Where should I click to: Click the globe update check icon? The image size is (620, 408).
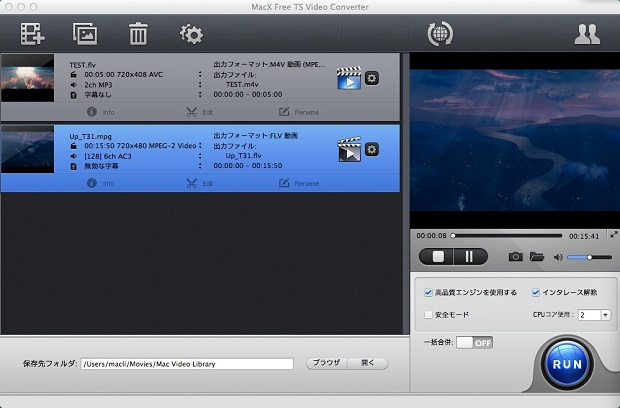(x=440, y=34)
